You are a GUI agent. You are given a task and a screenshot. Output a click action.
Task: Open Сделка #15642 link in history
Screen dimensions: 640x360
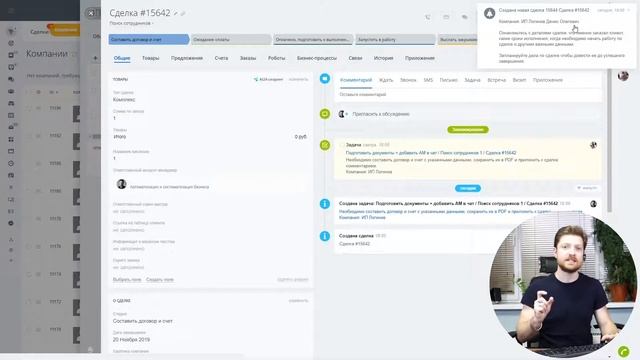coord(354,244)
